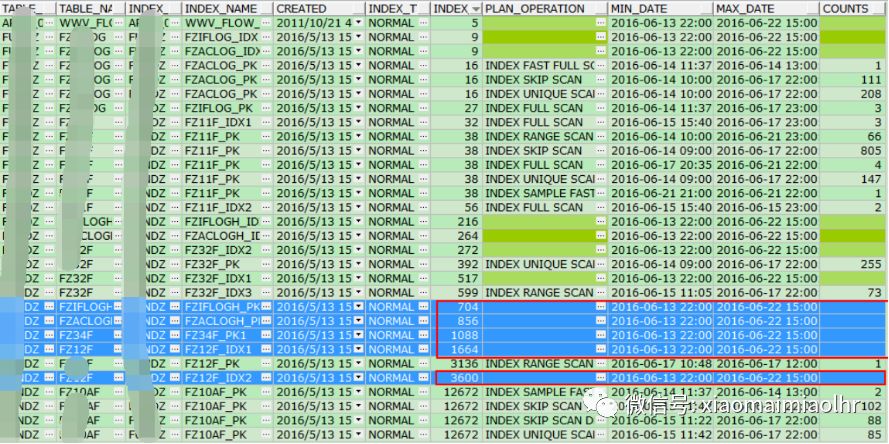The height and width of the screenshot is (444, 889).
Task: Open plan operation ellipsis in index 517 row
Action: (x=601, y=278)
